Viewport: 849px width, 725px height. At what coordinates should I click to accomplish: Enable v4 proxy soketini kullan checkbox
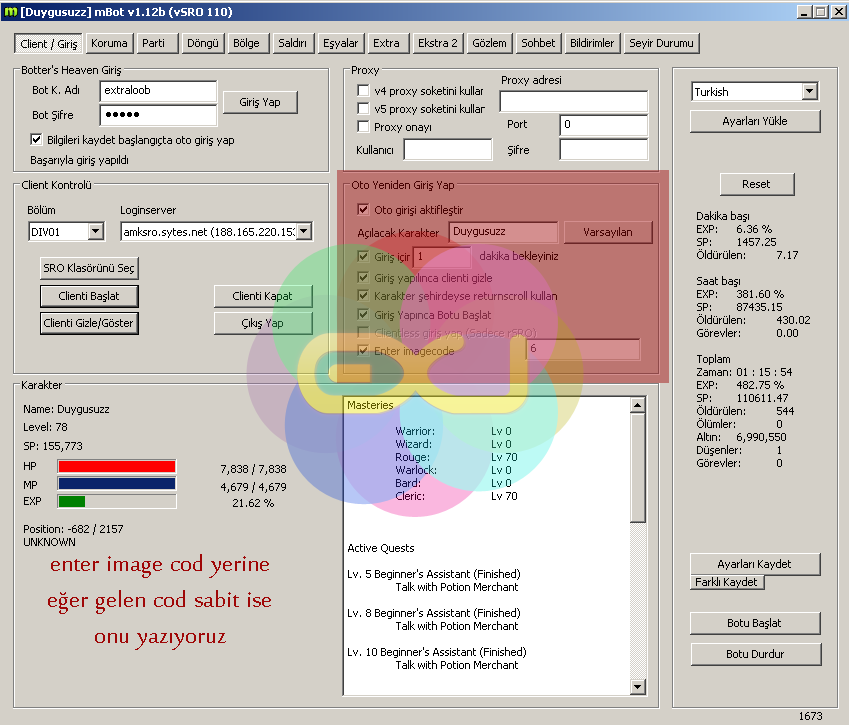(363, 90)
